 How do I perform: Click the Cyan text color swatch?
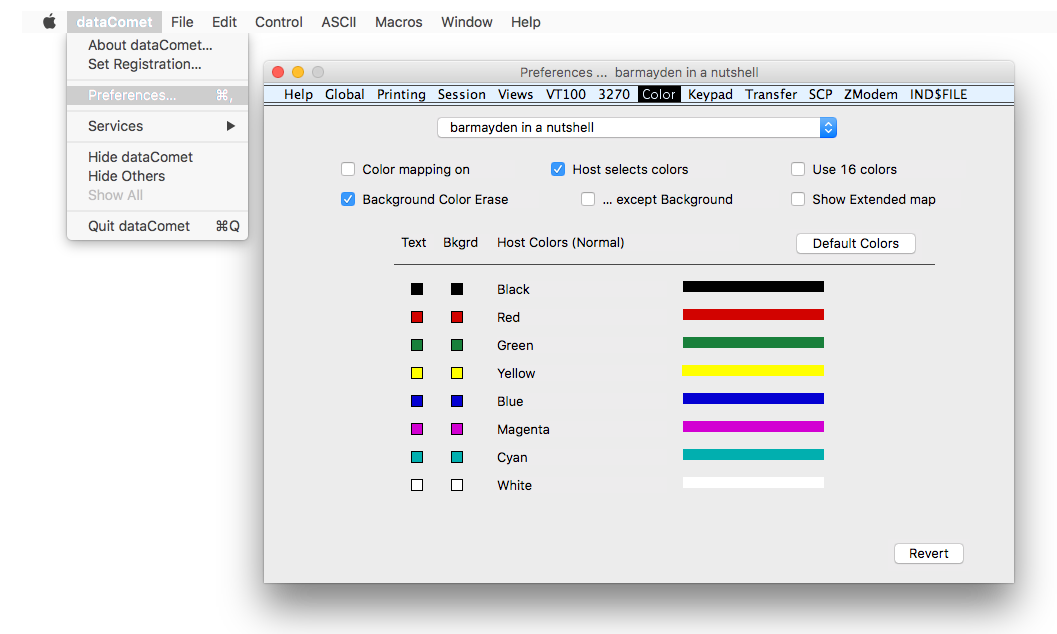(x=417, y=457)
